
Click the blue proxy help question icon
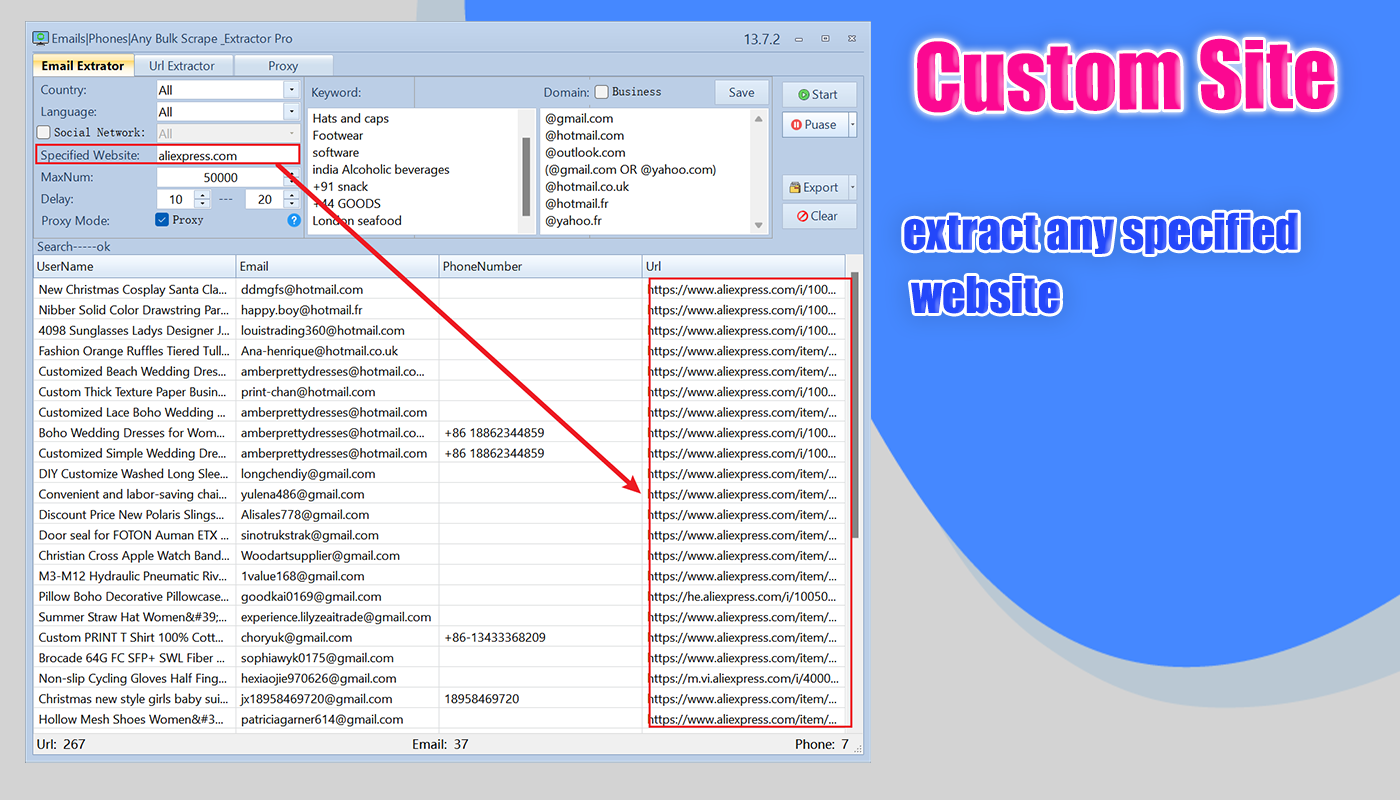[x=294, y=220]
